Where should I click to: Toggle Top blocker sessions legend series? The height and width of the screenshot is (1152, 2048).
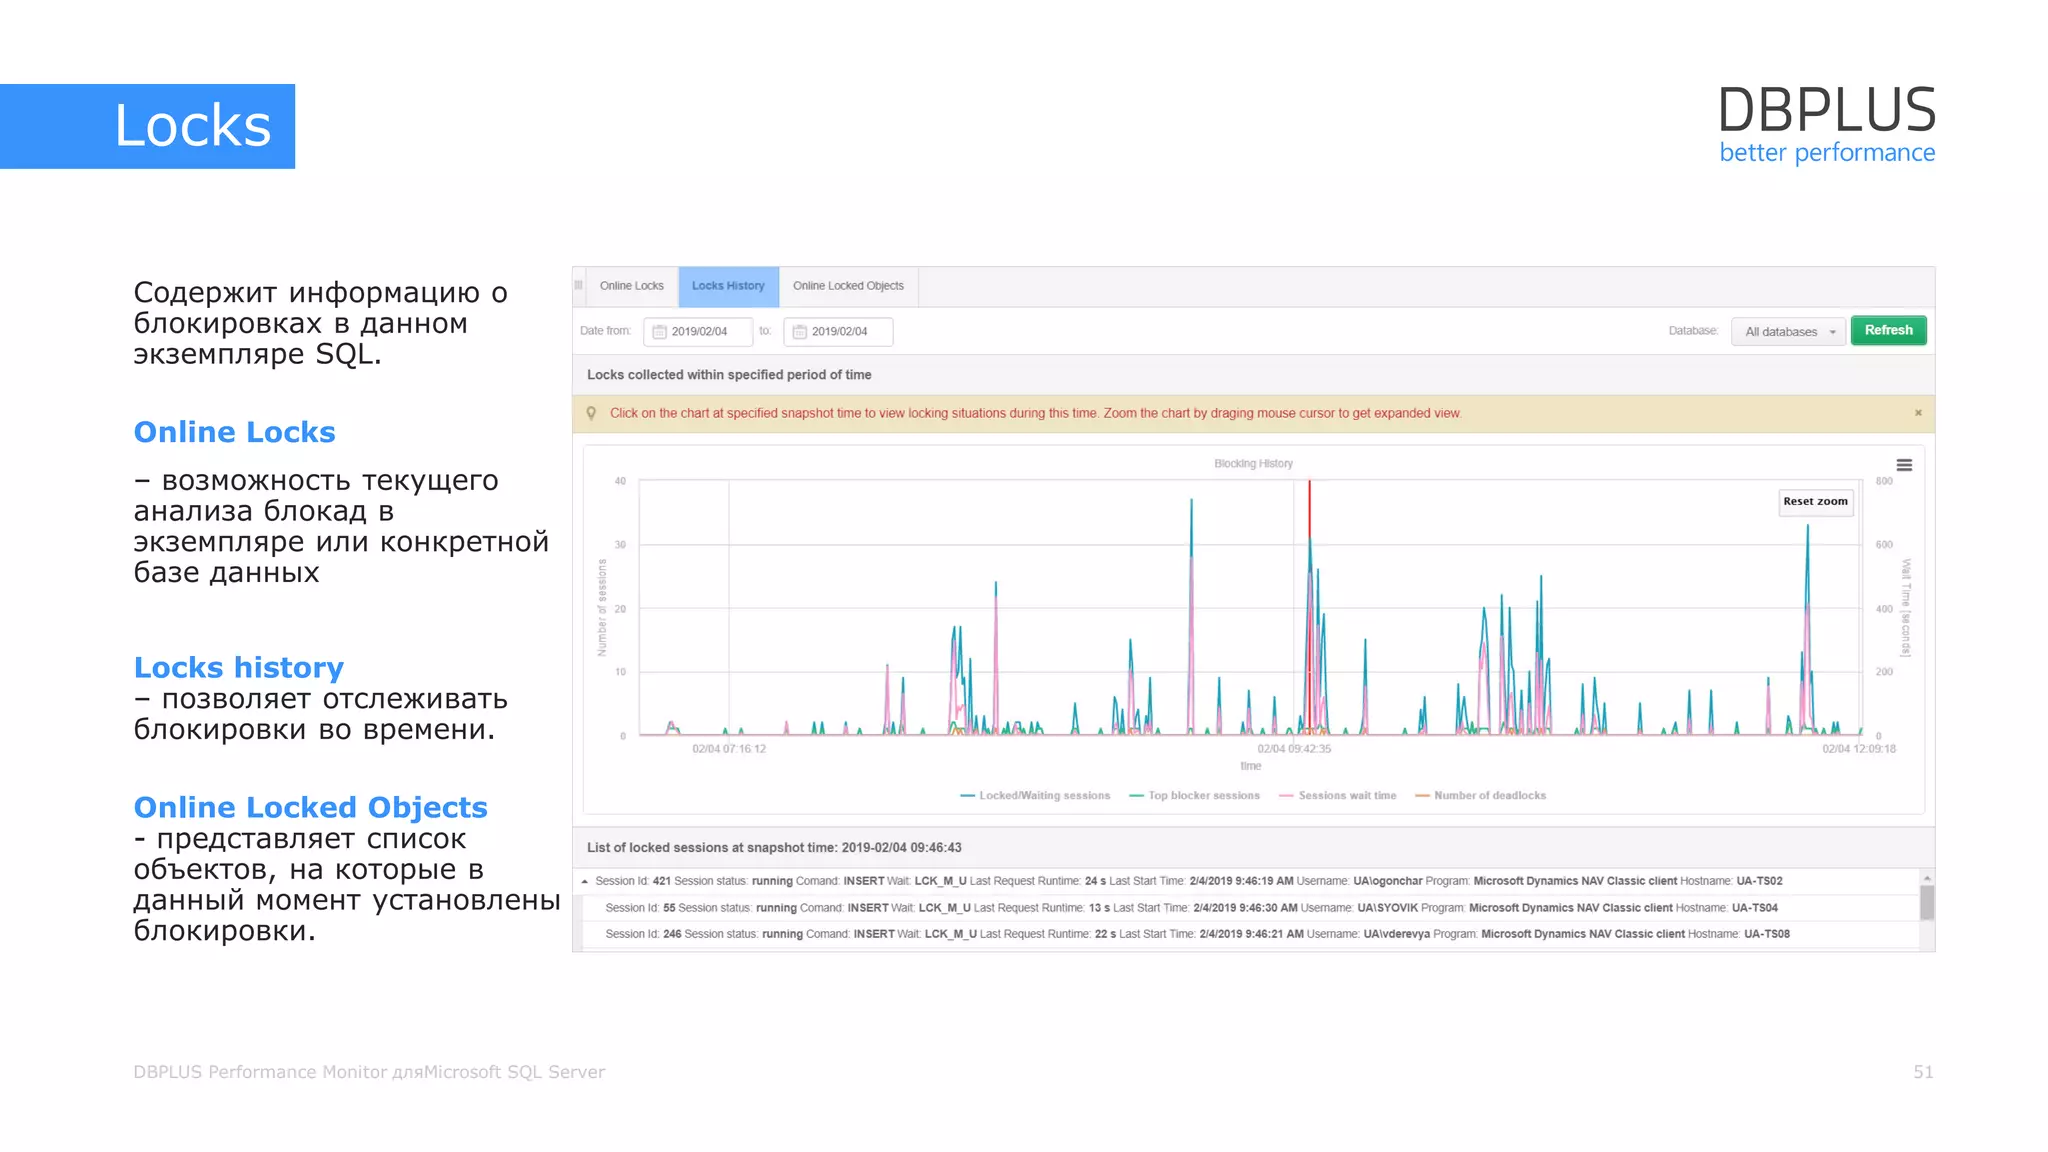pyautogui.click(x=1194, y=796)
